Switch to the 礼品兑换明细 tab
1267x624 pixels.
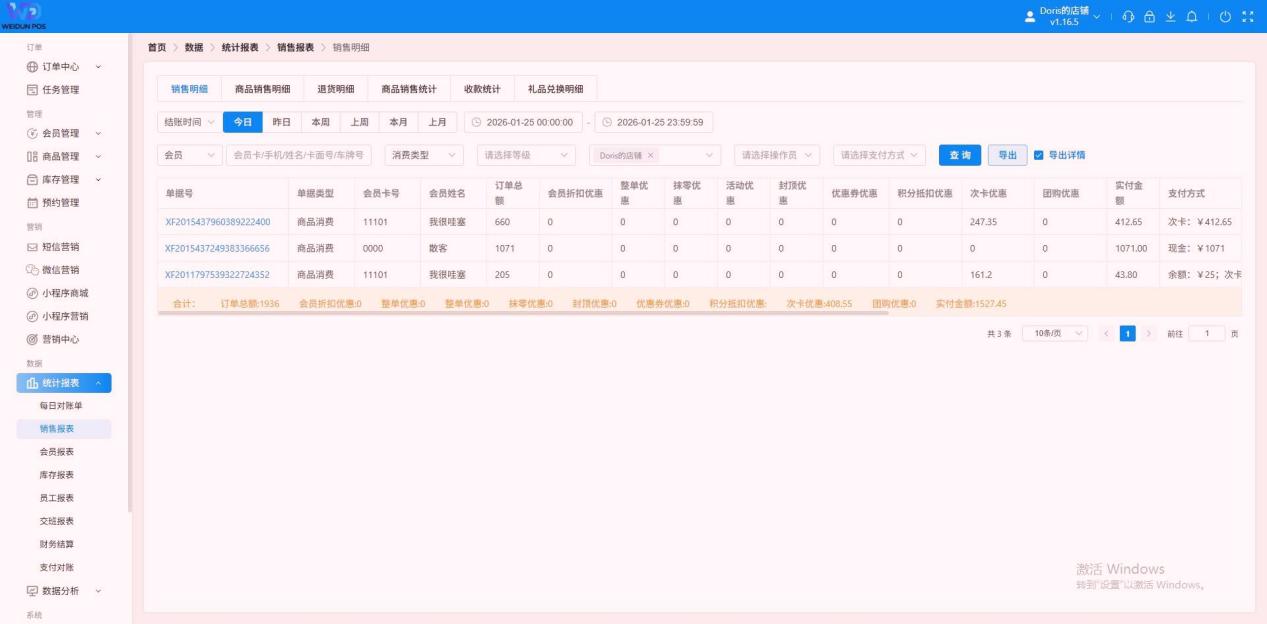(x=555, y=89)
